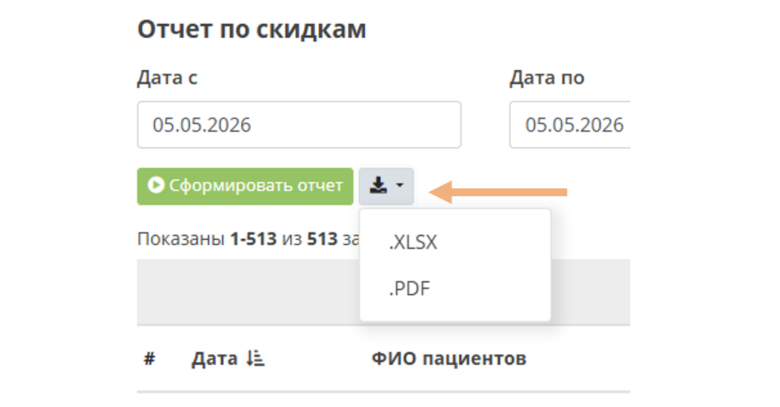780x407 pixels.
Task: Focus the Дата по date field
Action: (570, 125)
